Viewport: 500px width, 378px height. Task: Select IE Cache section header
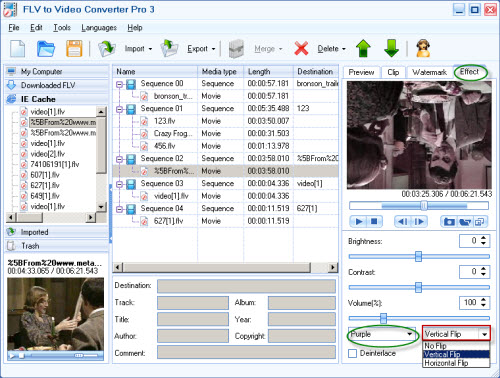[x=57, y=99]
